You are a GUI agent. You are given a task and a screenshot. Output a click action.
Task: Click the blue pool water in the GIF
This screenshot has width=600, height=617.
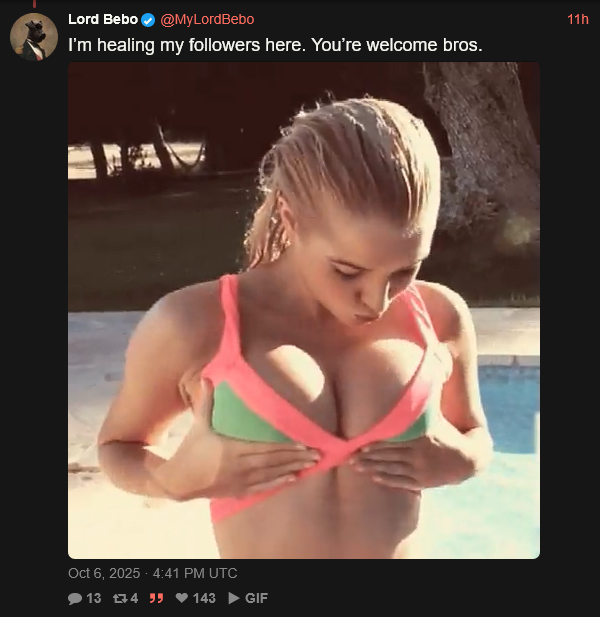pos(509,407)
